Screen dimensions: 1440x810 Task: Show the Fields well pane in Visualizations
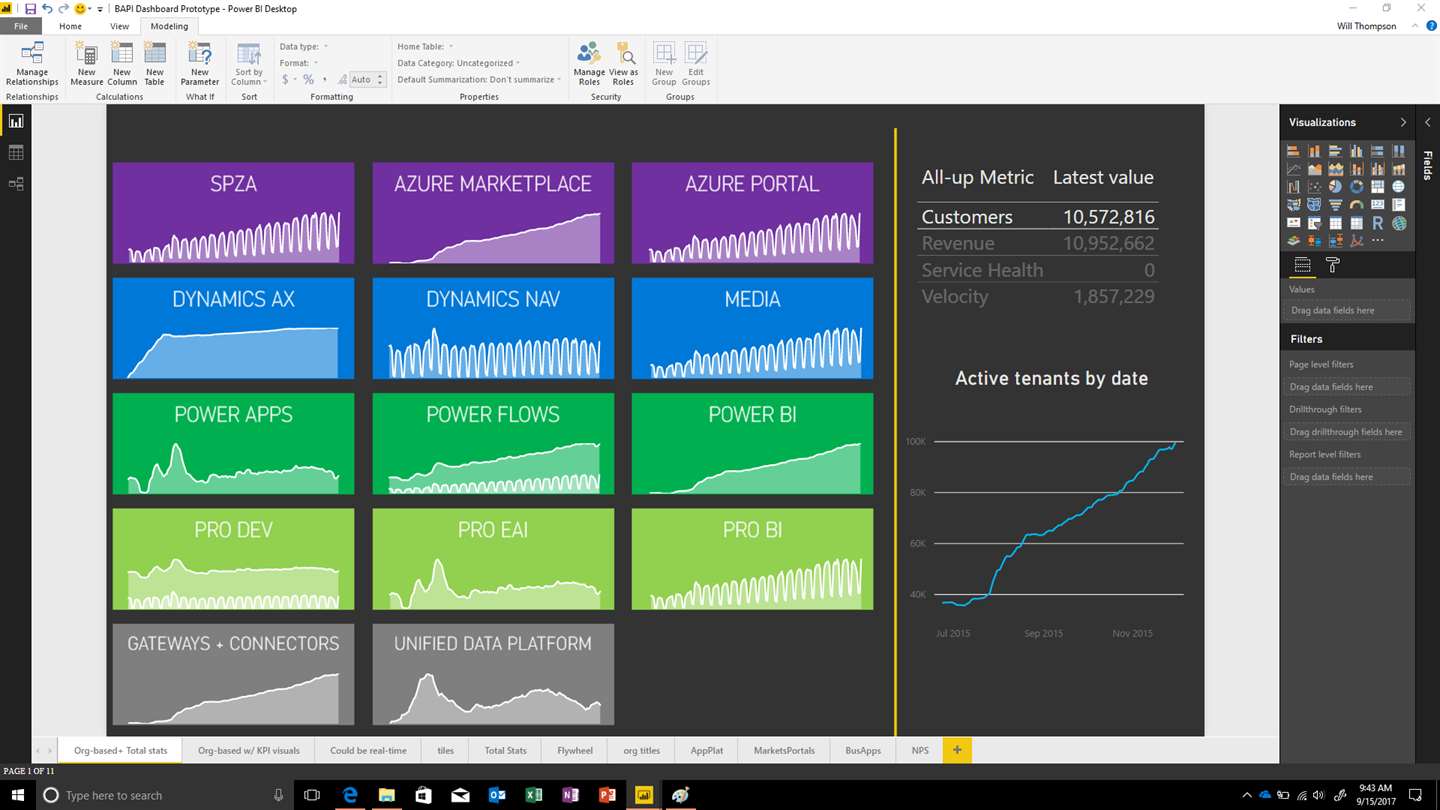[x=1302, y=265]
